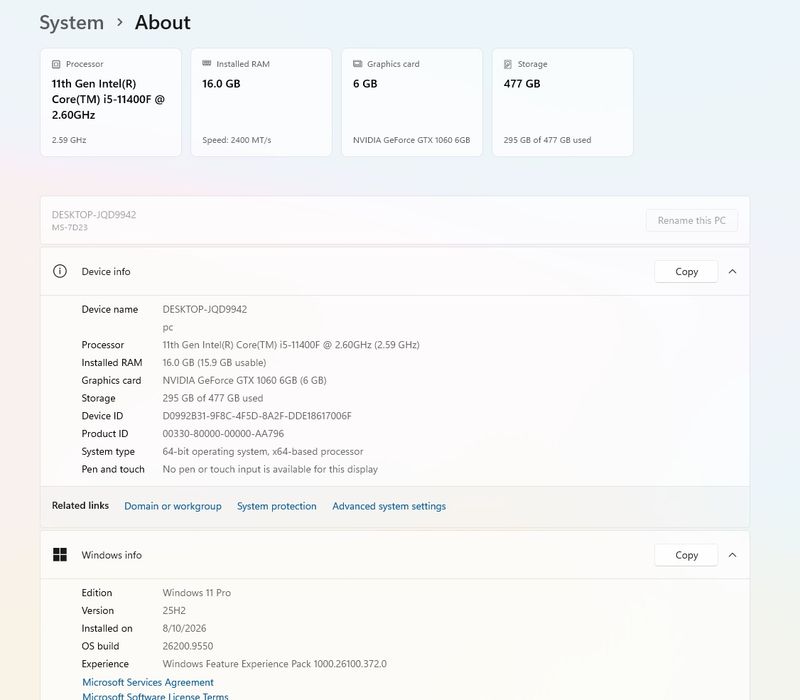Click the MS-7D23 model text

[x=70, y=228]
